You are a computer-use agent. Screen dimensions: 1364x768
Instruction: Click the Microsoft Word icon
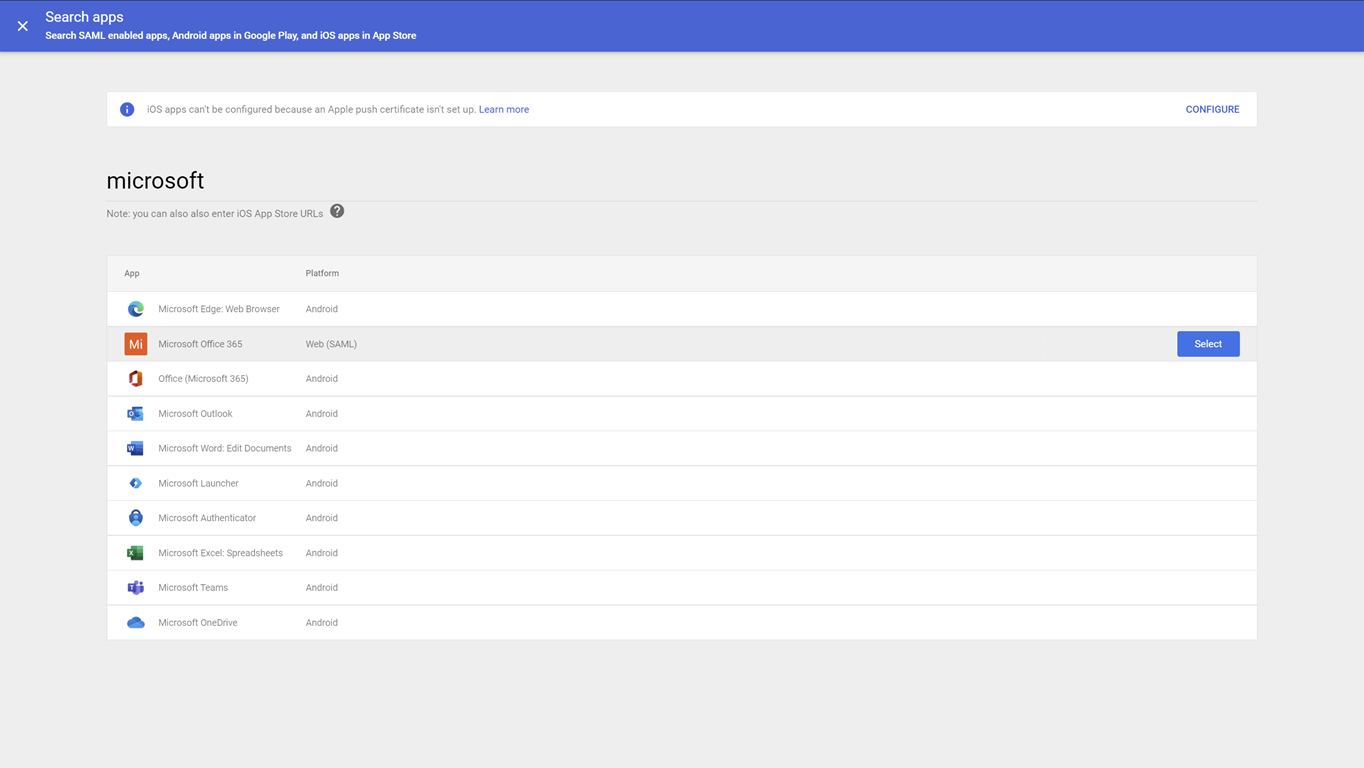pyautogui.click(x=135, y=449)
